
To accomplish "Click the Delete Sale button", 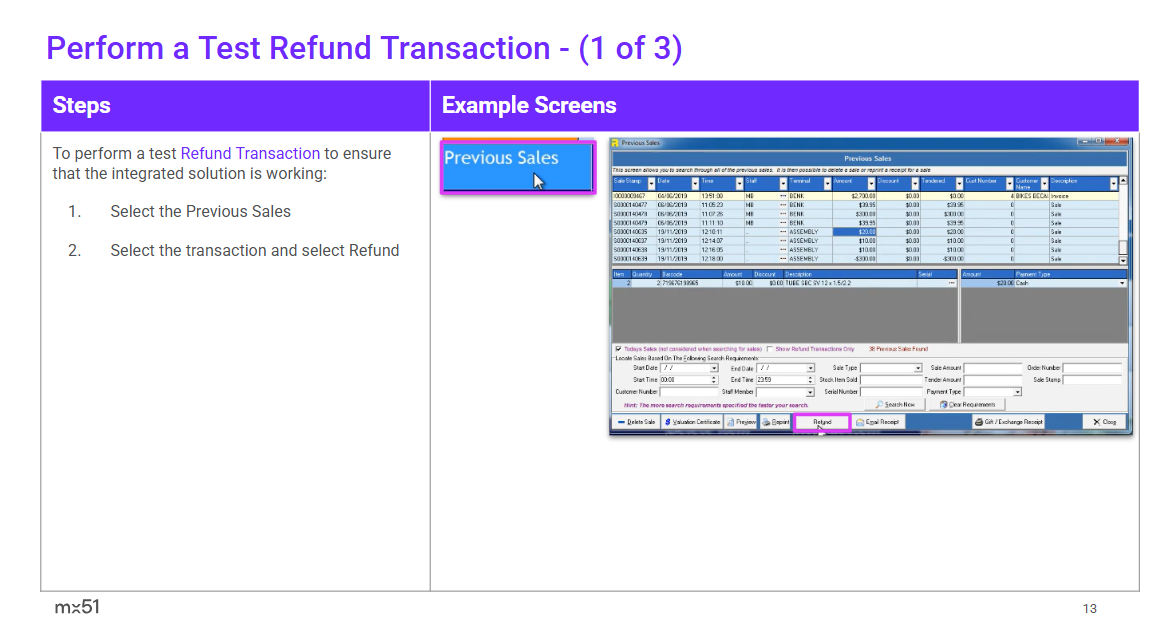I will pyautogui.click(x=636, y=422).
